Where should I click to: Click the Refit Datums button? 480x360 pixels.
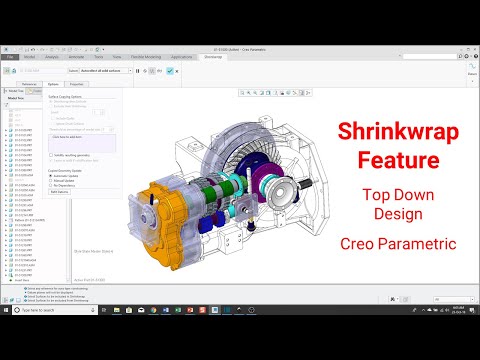pos(60,192)
